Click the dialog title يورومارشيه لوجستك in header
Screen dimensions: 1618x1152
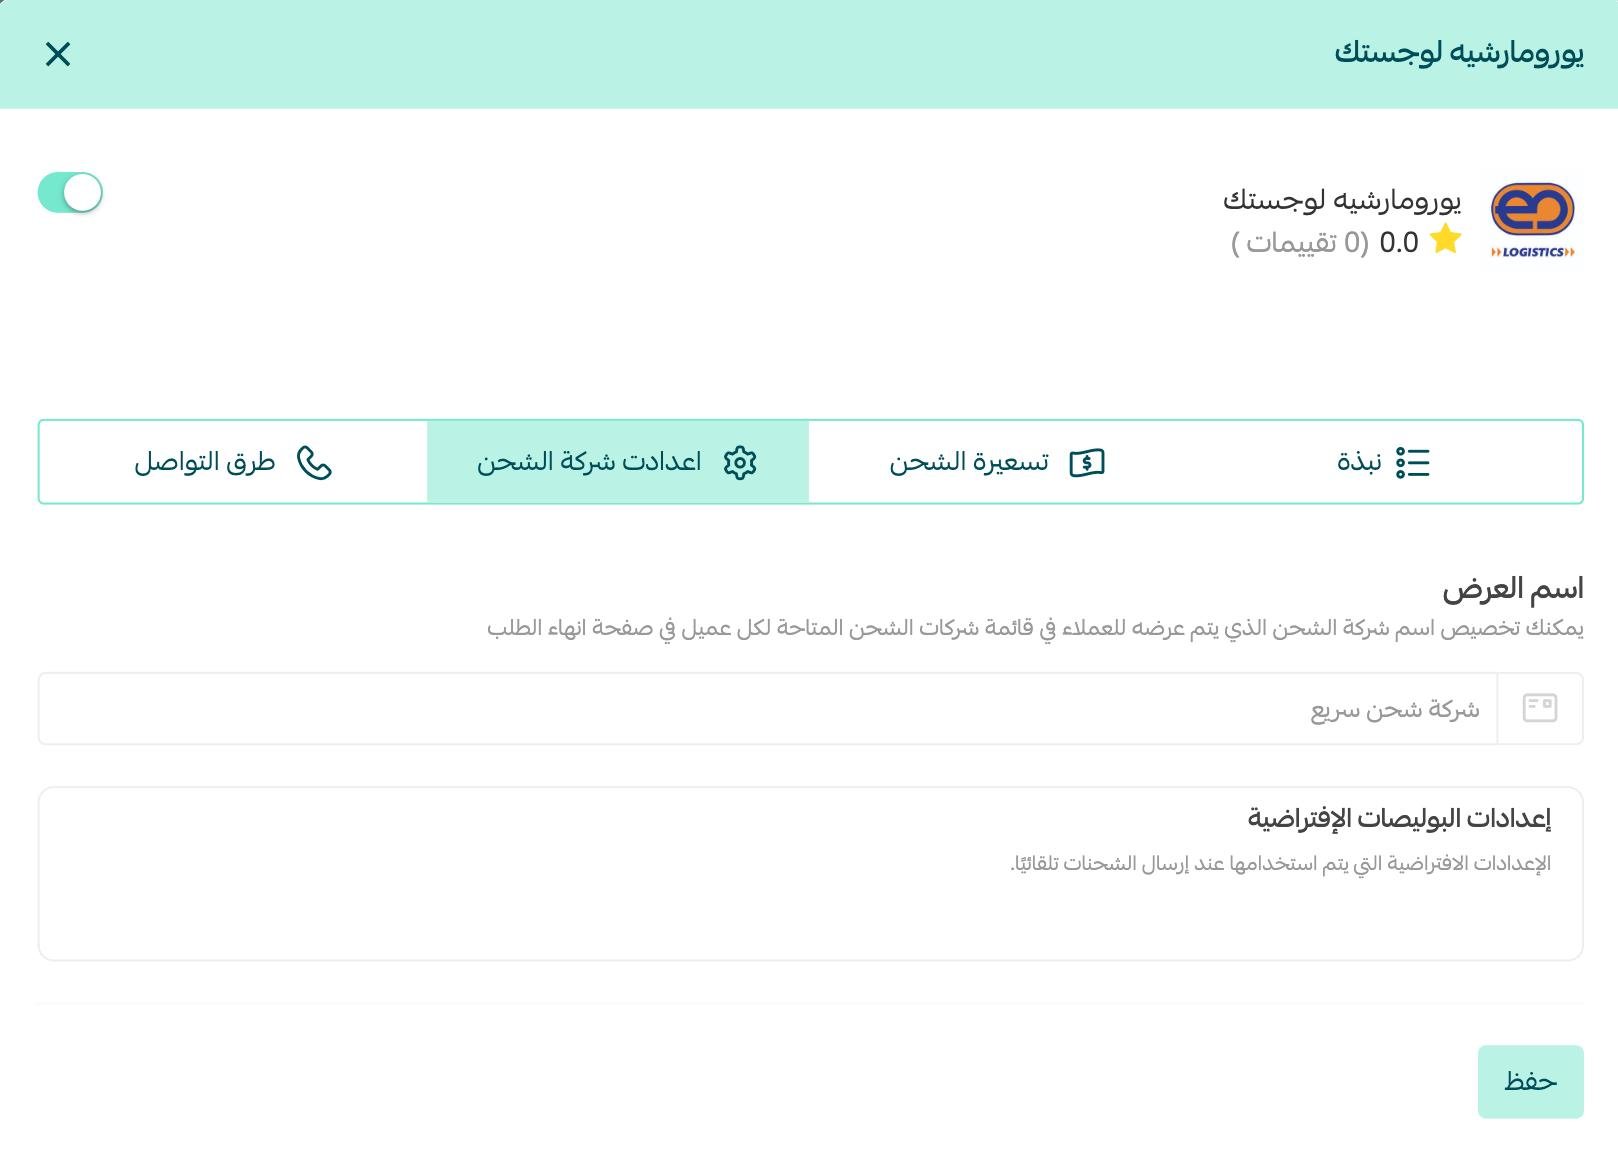[x=1459, y=53]
